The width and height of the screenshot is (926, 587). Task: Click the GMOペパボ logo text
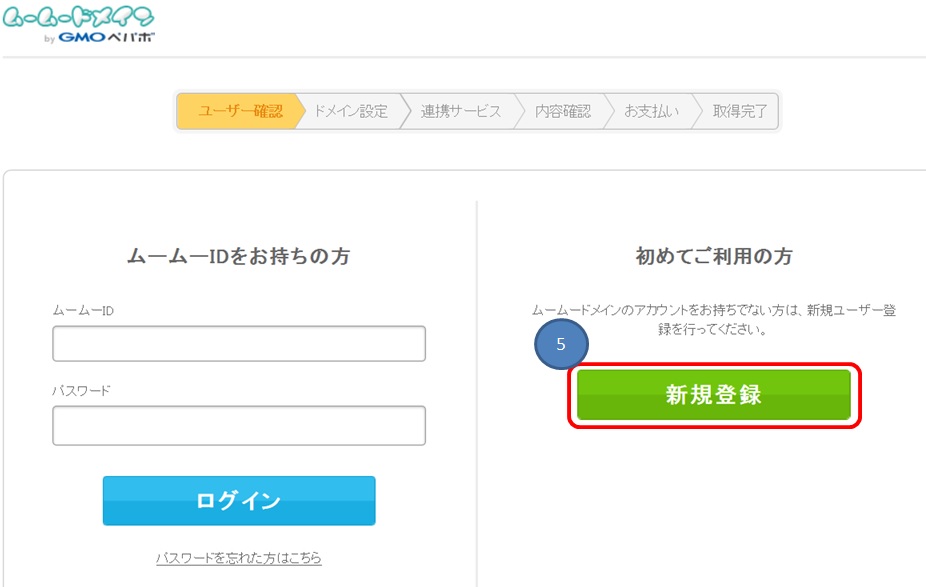coord(107,38)
